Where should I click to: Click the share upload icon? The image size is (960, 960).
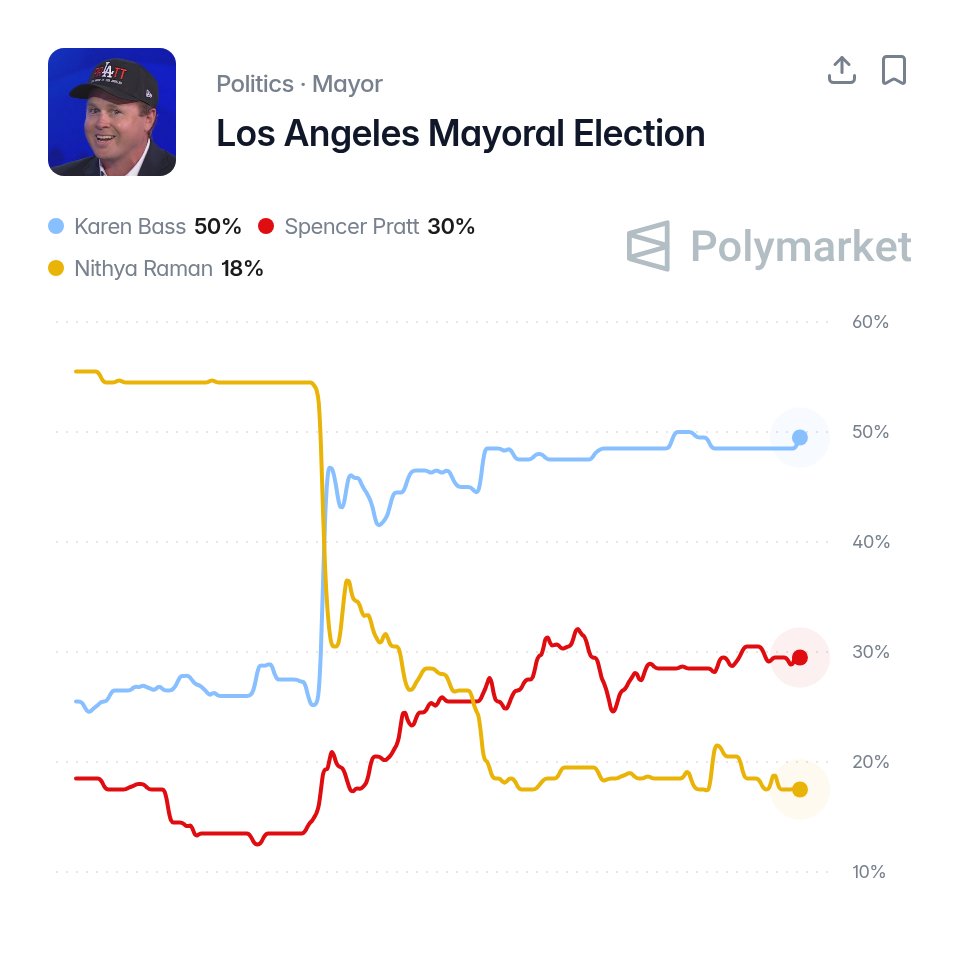[x=841, y=70]
